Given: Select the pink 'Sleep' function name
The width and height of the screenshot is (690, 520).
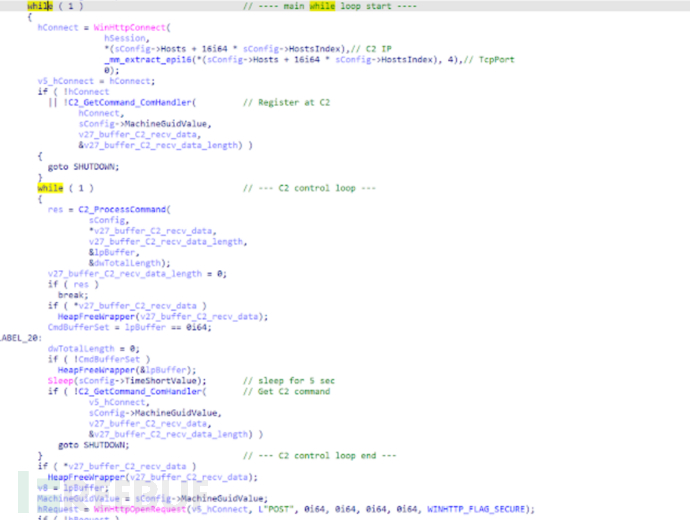Looking at the screenshot, I should coord(60,381).
